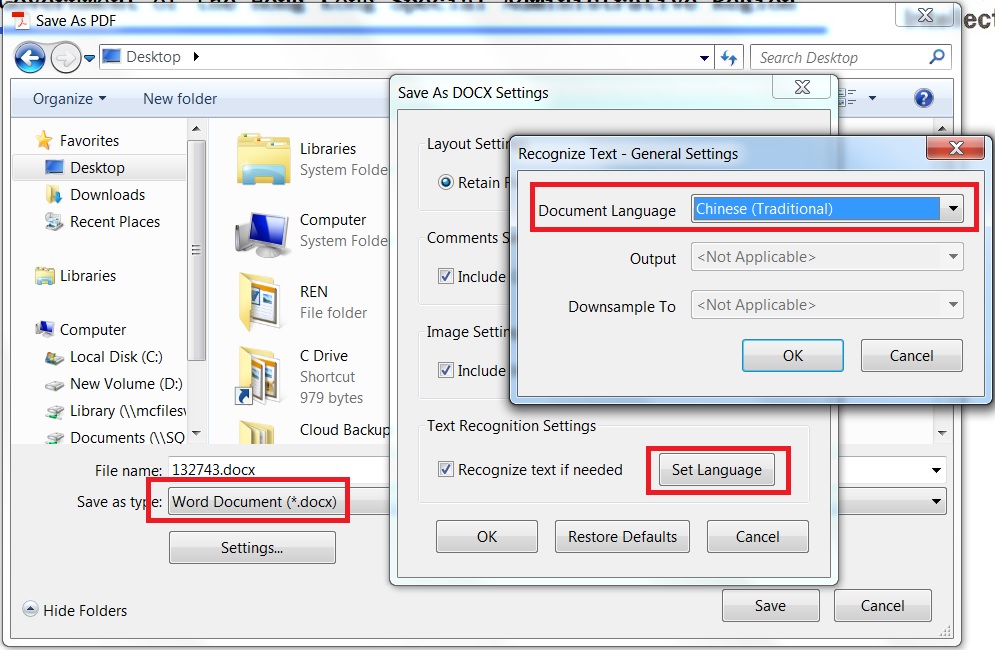This screenshot has width=995, height=650.
Task: Open the Document Language dropdown
Action: [x=827, y=209]
